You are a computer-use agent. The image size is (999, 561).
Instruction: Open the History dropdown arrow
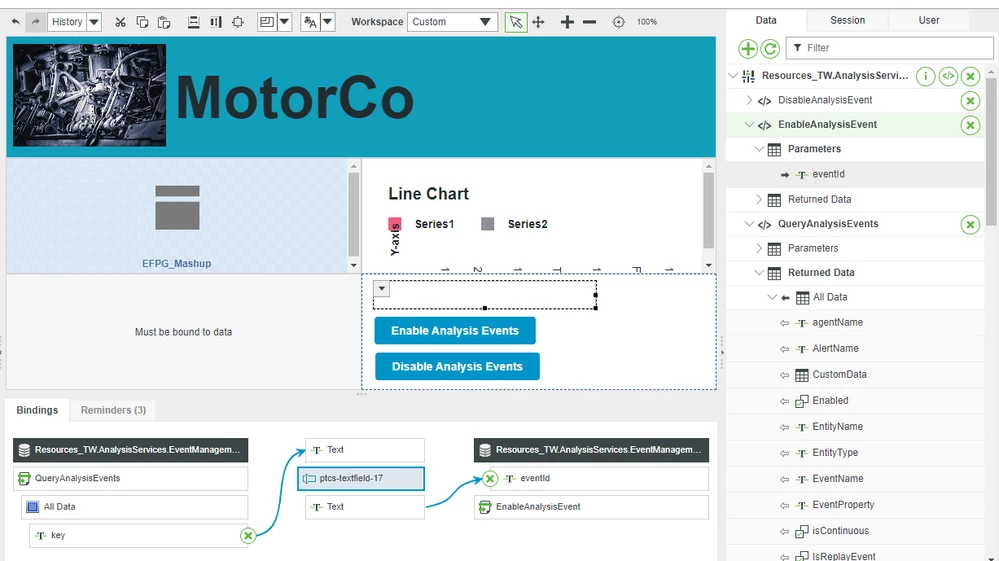pyautogui.click(x=94, y=22)
